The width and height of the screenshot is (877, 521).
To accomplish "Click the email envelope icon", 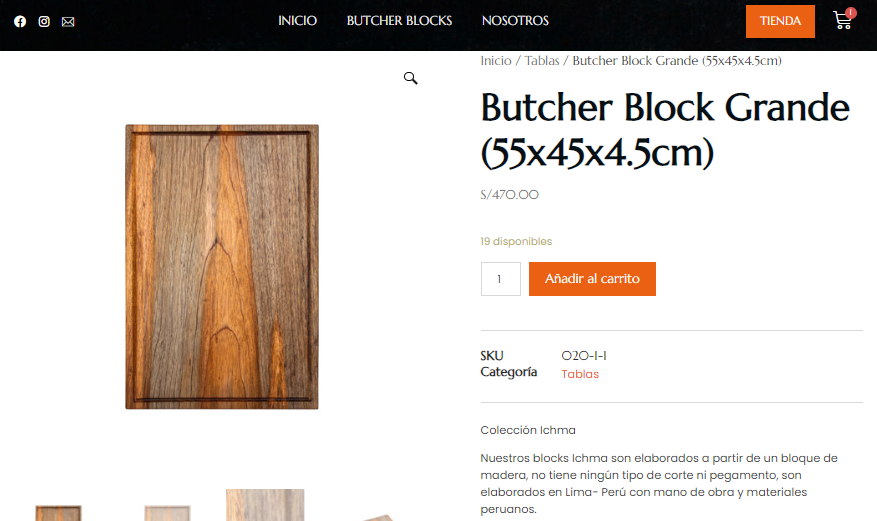I will [68, 22].
